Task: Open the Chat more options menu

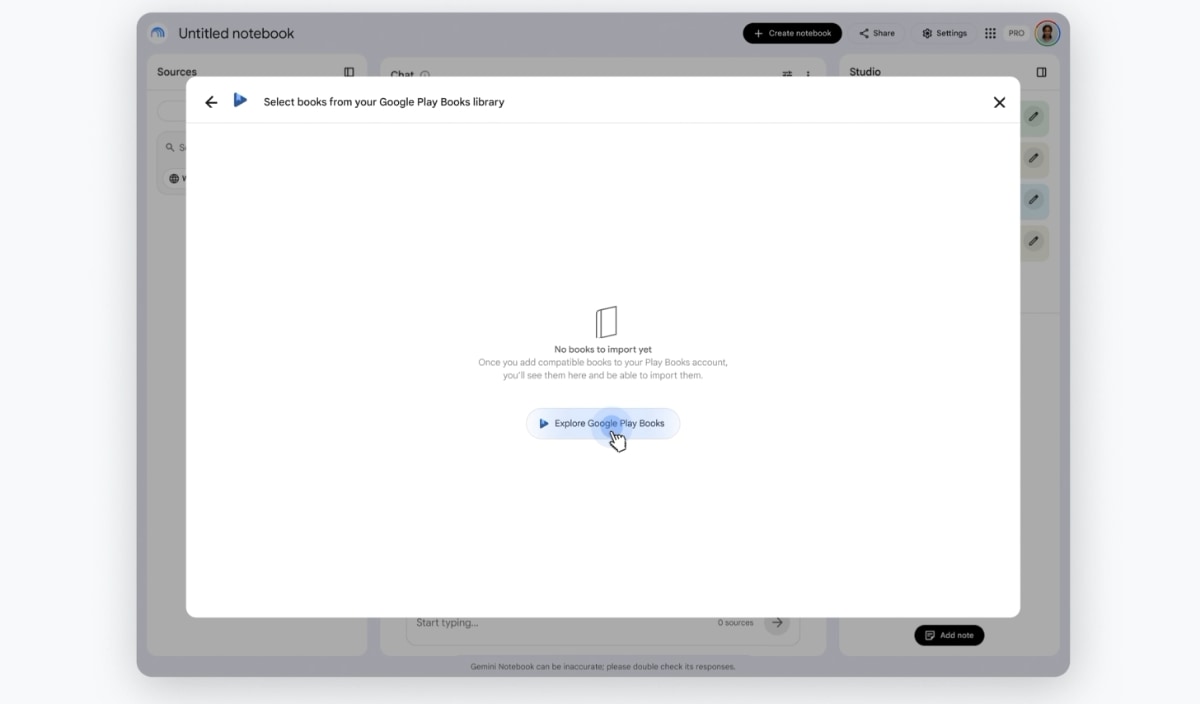Action: [x=808, y=74]
